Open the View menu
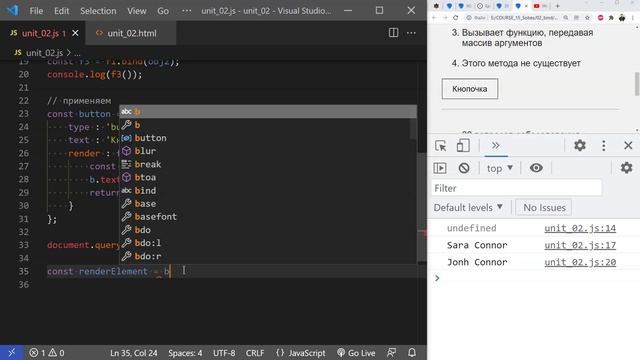This screenshot has width=640, height=360. tap(136, 11)
